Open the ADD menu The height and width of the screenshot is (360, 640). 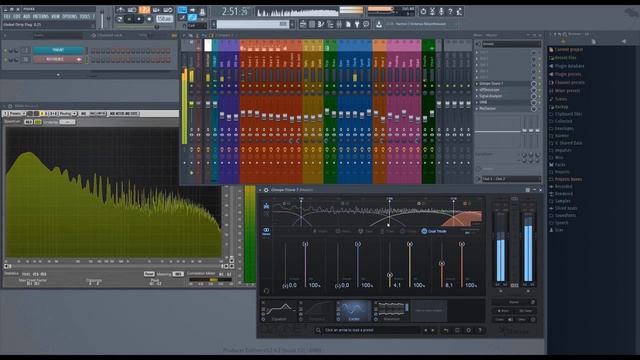pos(27,17)
